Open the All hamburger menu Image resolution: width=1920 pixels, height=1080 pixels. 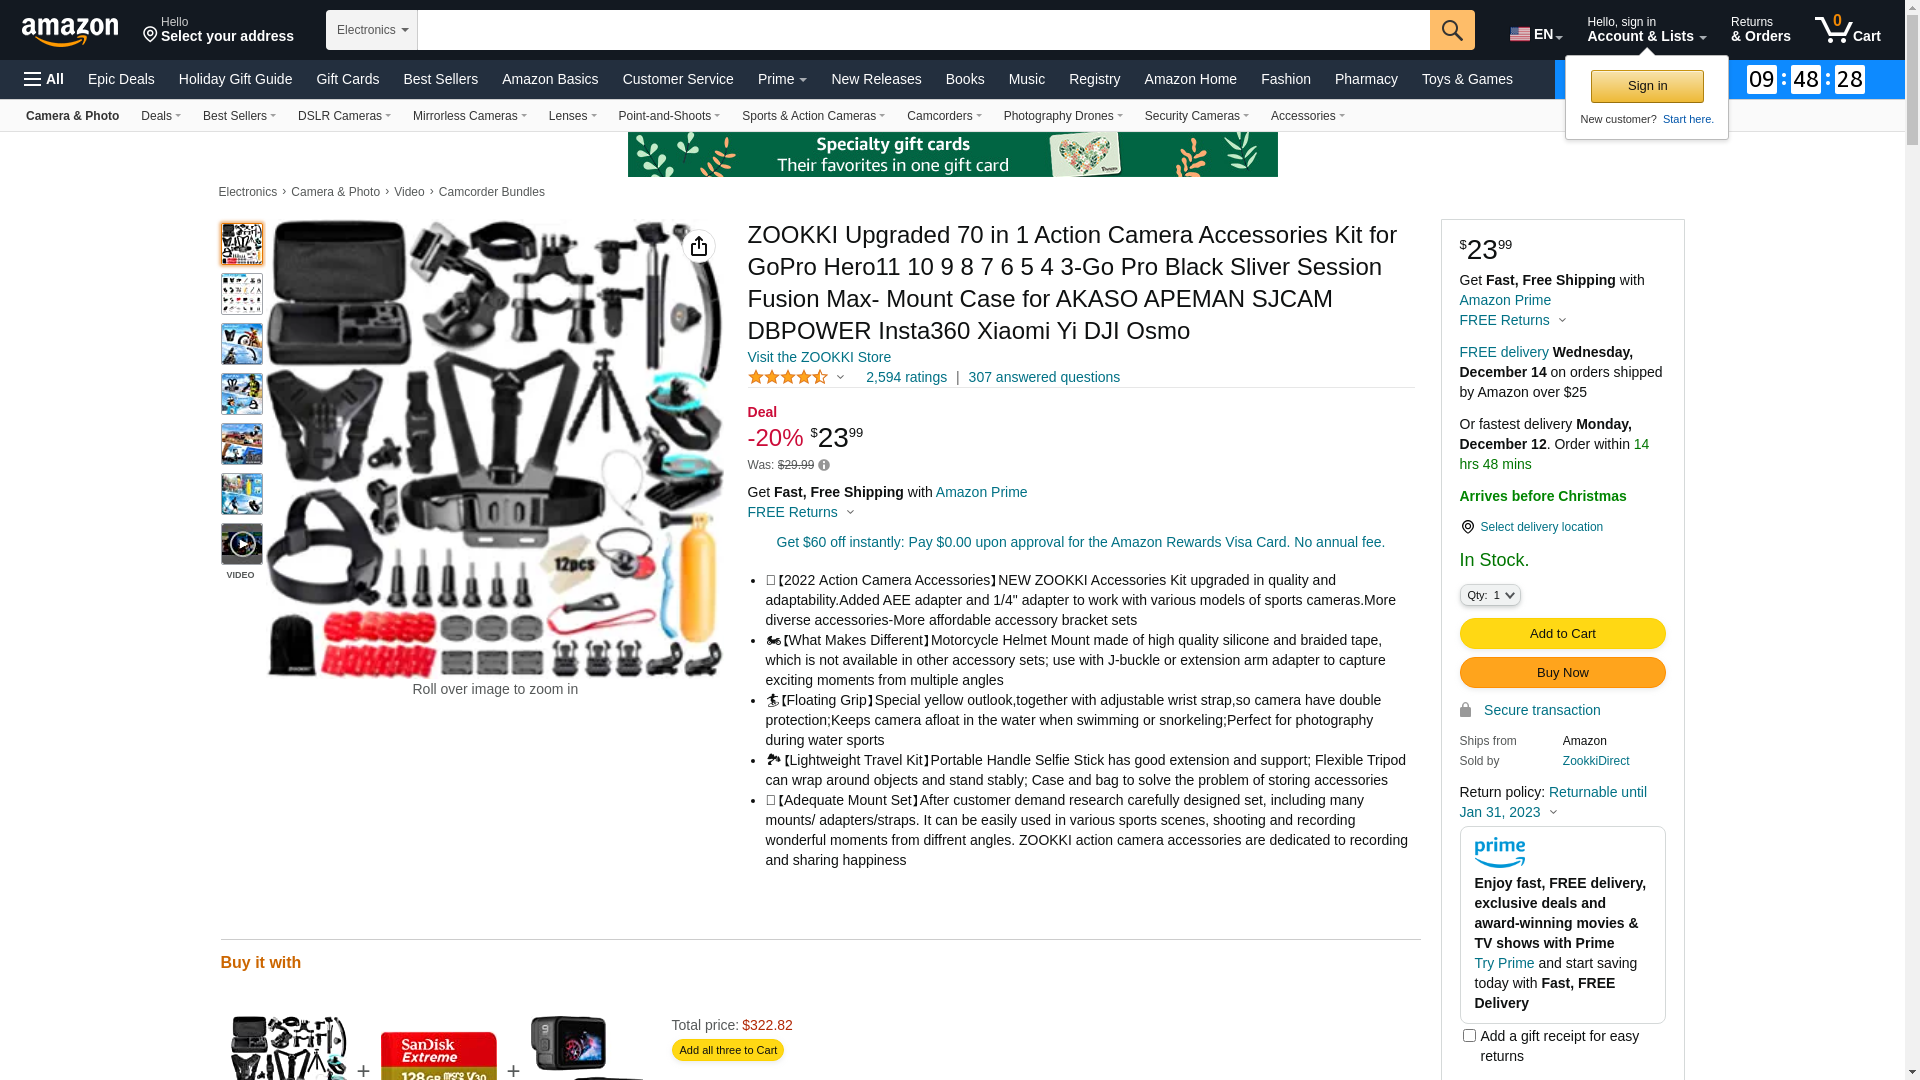pyautogui.click(x=44, y=79)
